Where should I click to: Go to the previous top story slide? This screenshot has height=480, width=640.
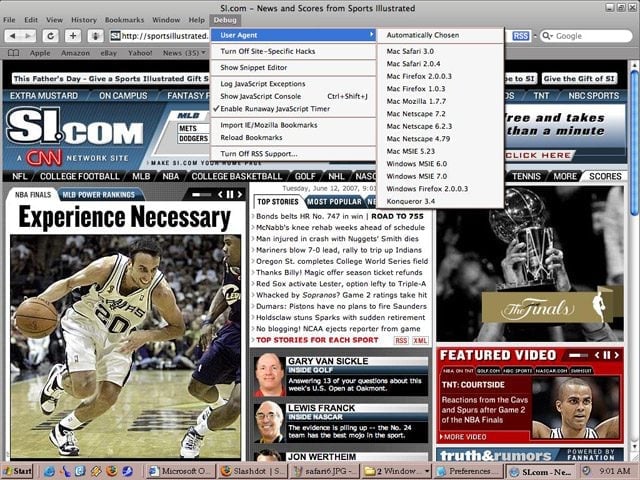click(x=220, y=195)
